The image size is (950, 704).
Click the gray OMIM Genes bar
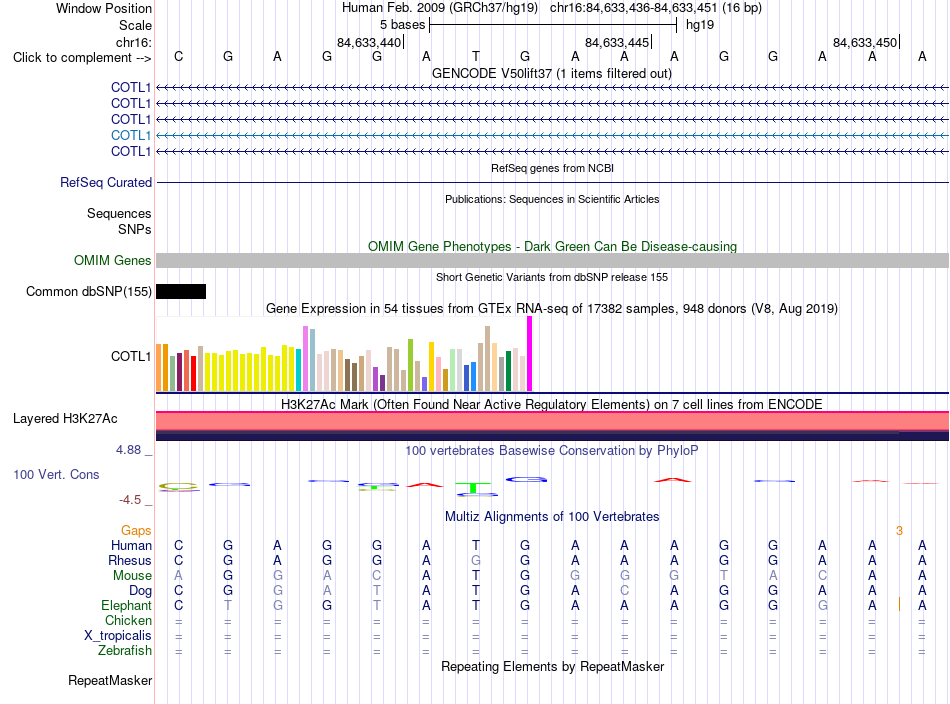pos(552,261)
